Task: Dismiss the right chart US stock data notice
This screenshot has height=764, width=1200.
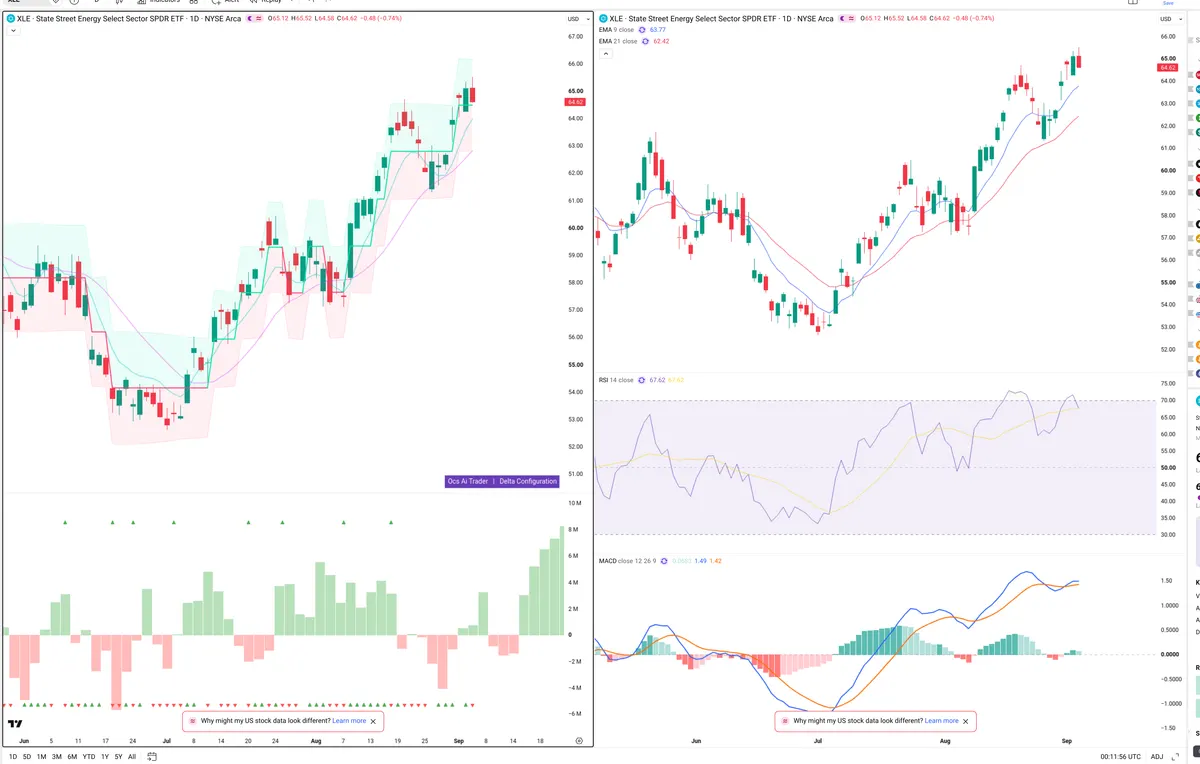Action: (966, 721)
